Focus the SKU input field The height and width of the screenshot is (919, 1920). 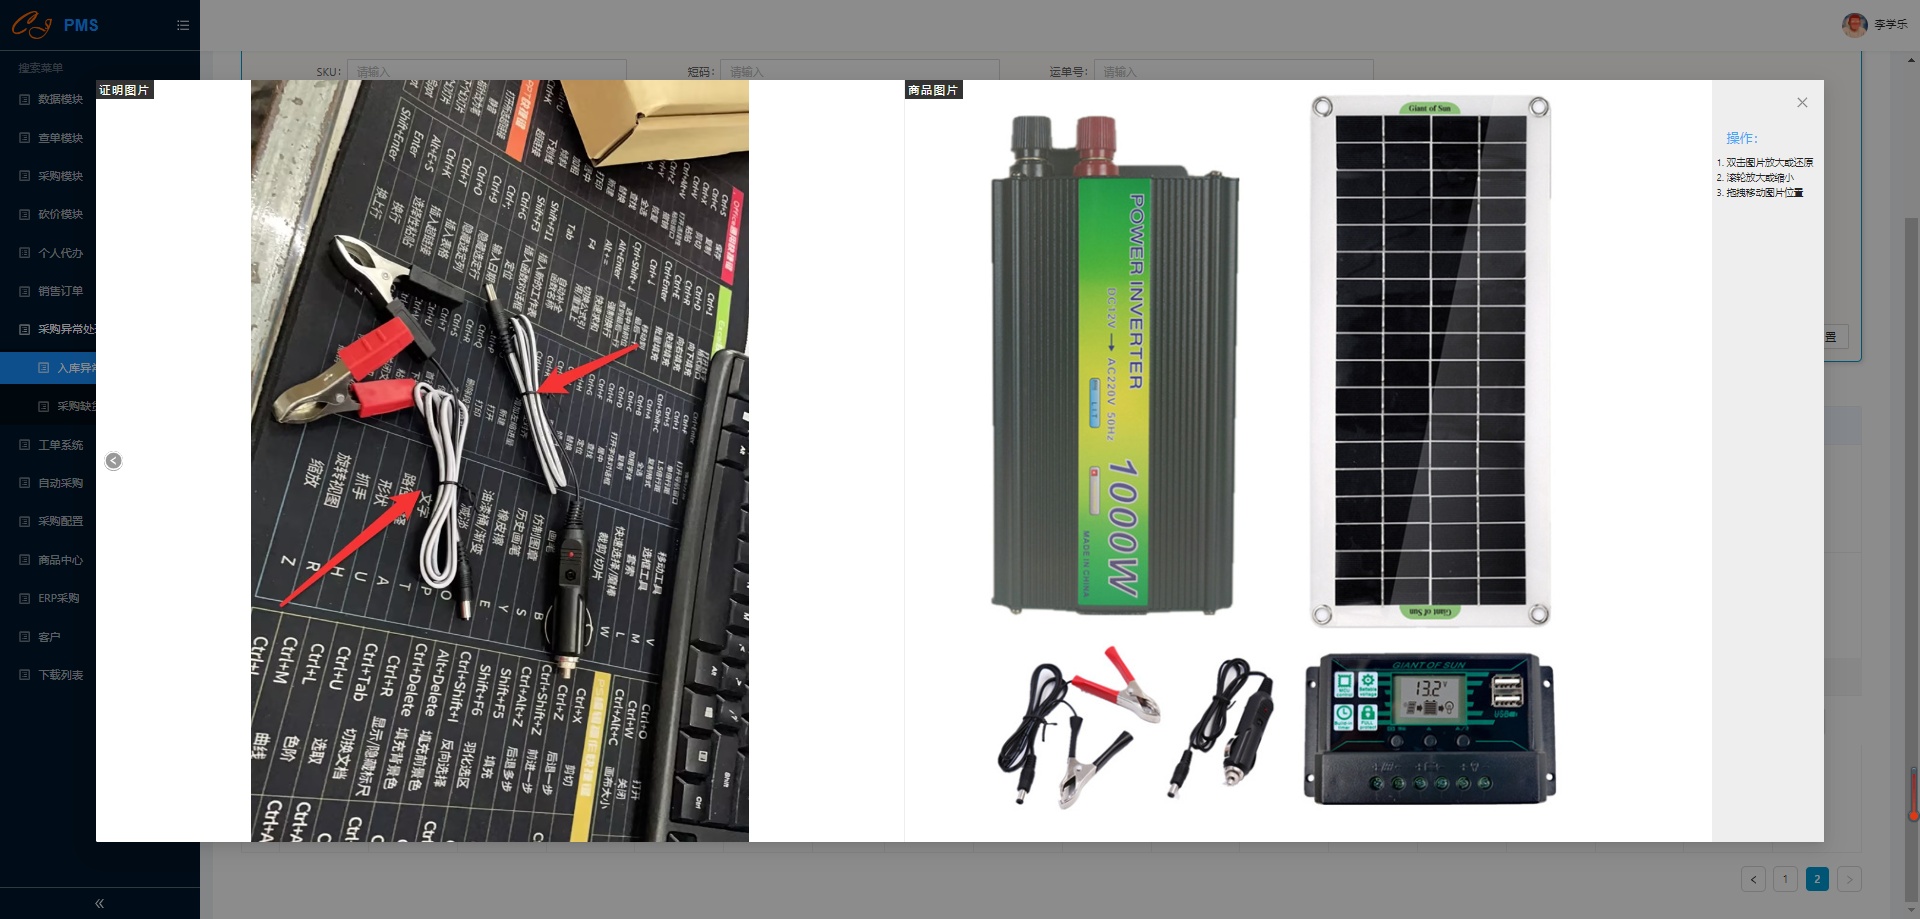pos(486,71)
